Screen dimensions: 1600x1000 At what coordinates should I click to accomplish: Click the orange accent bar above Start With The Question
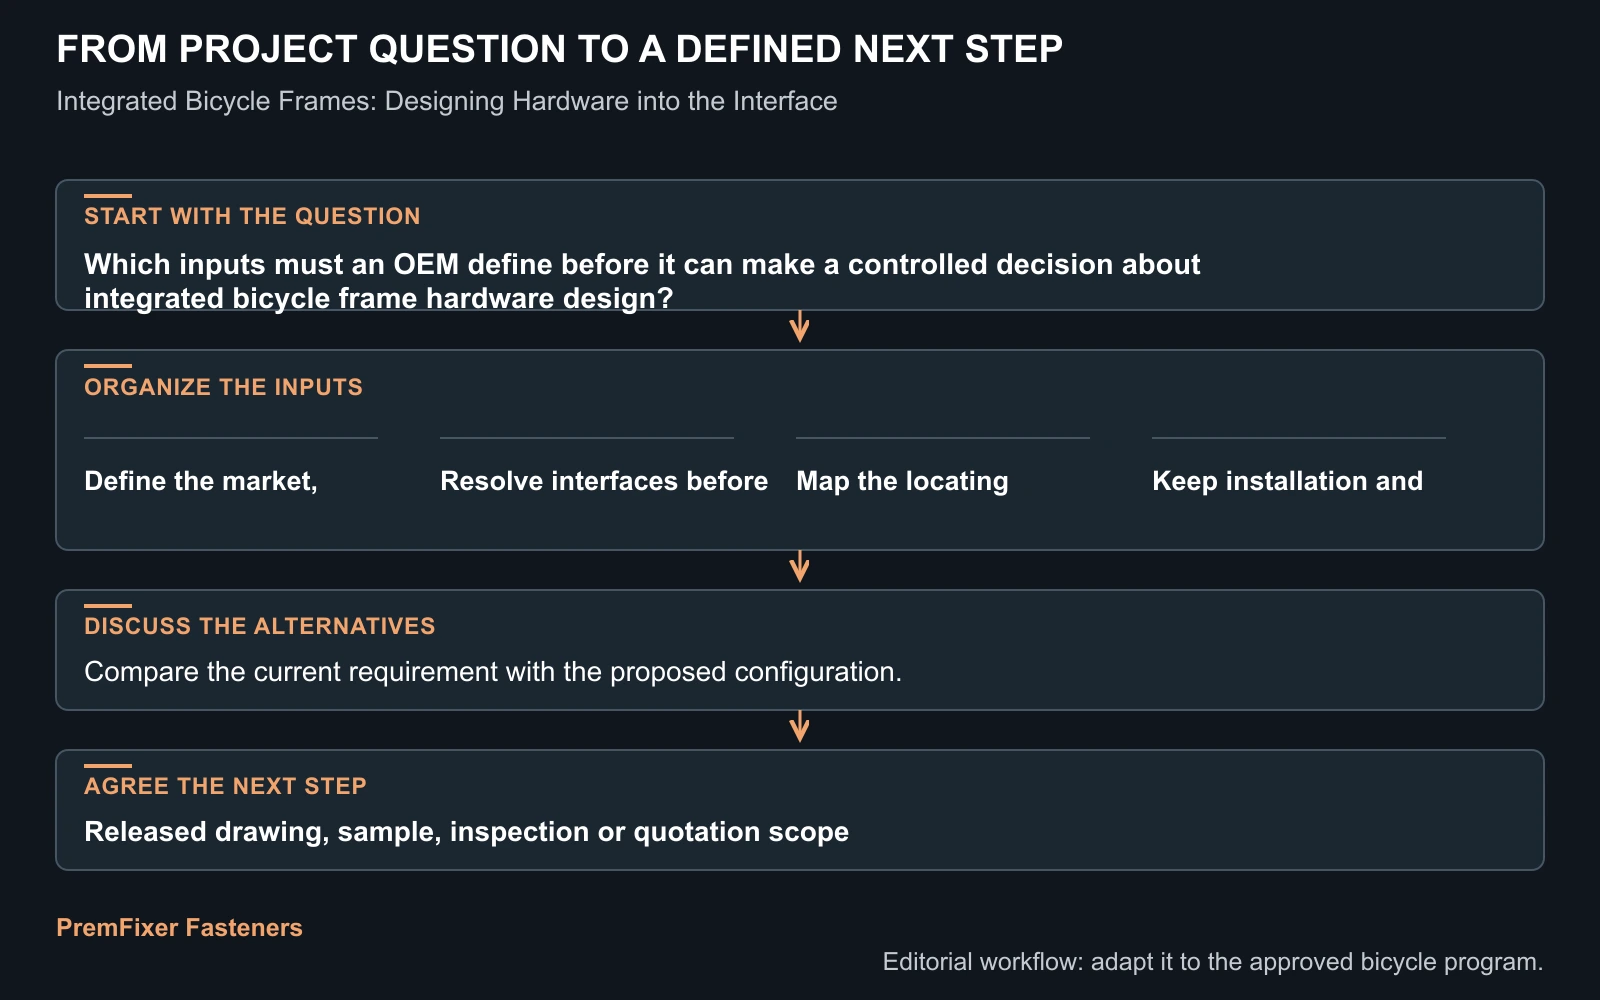pyautogui.click(x=108, y=196)
